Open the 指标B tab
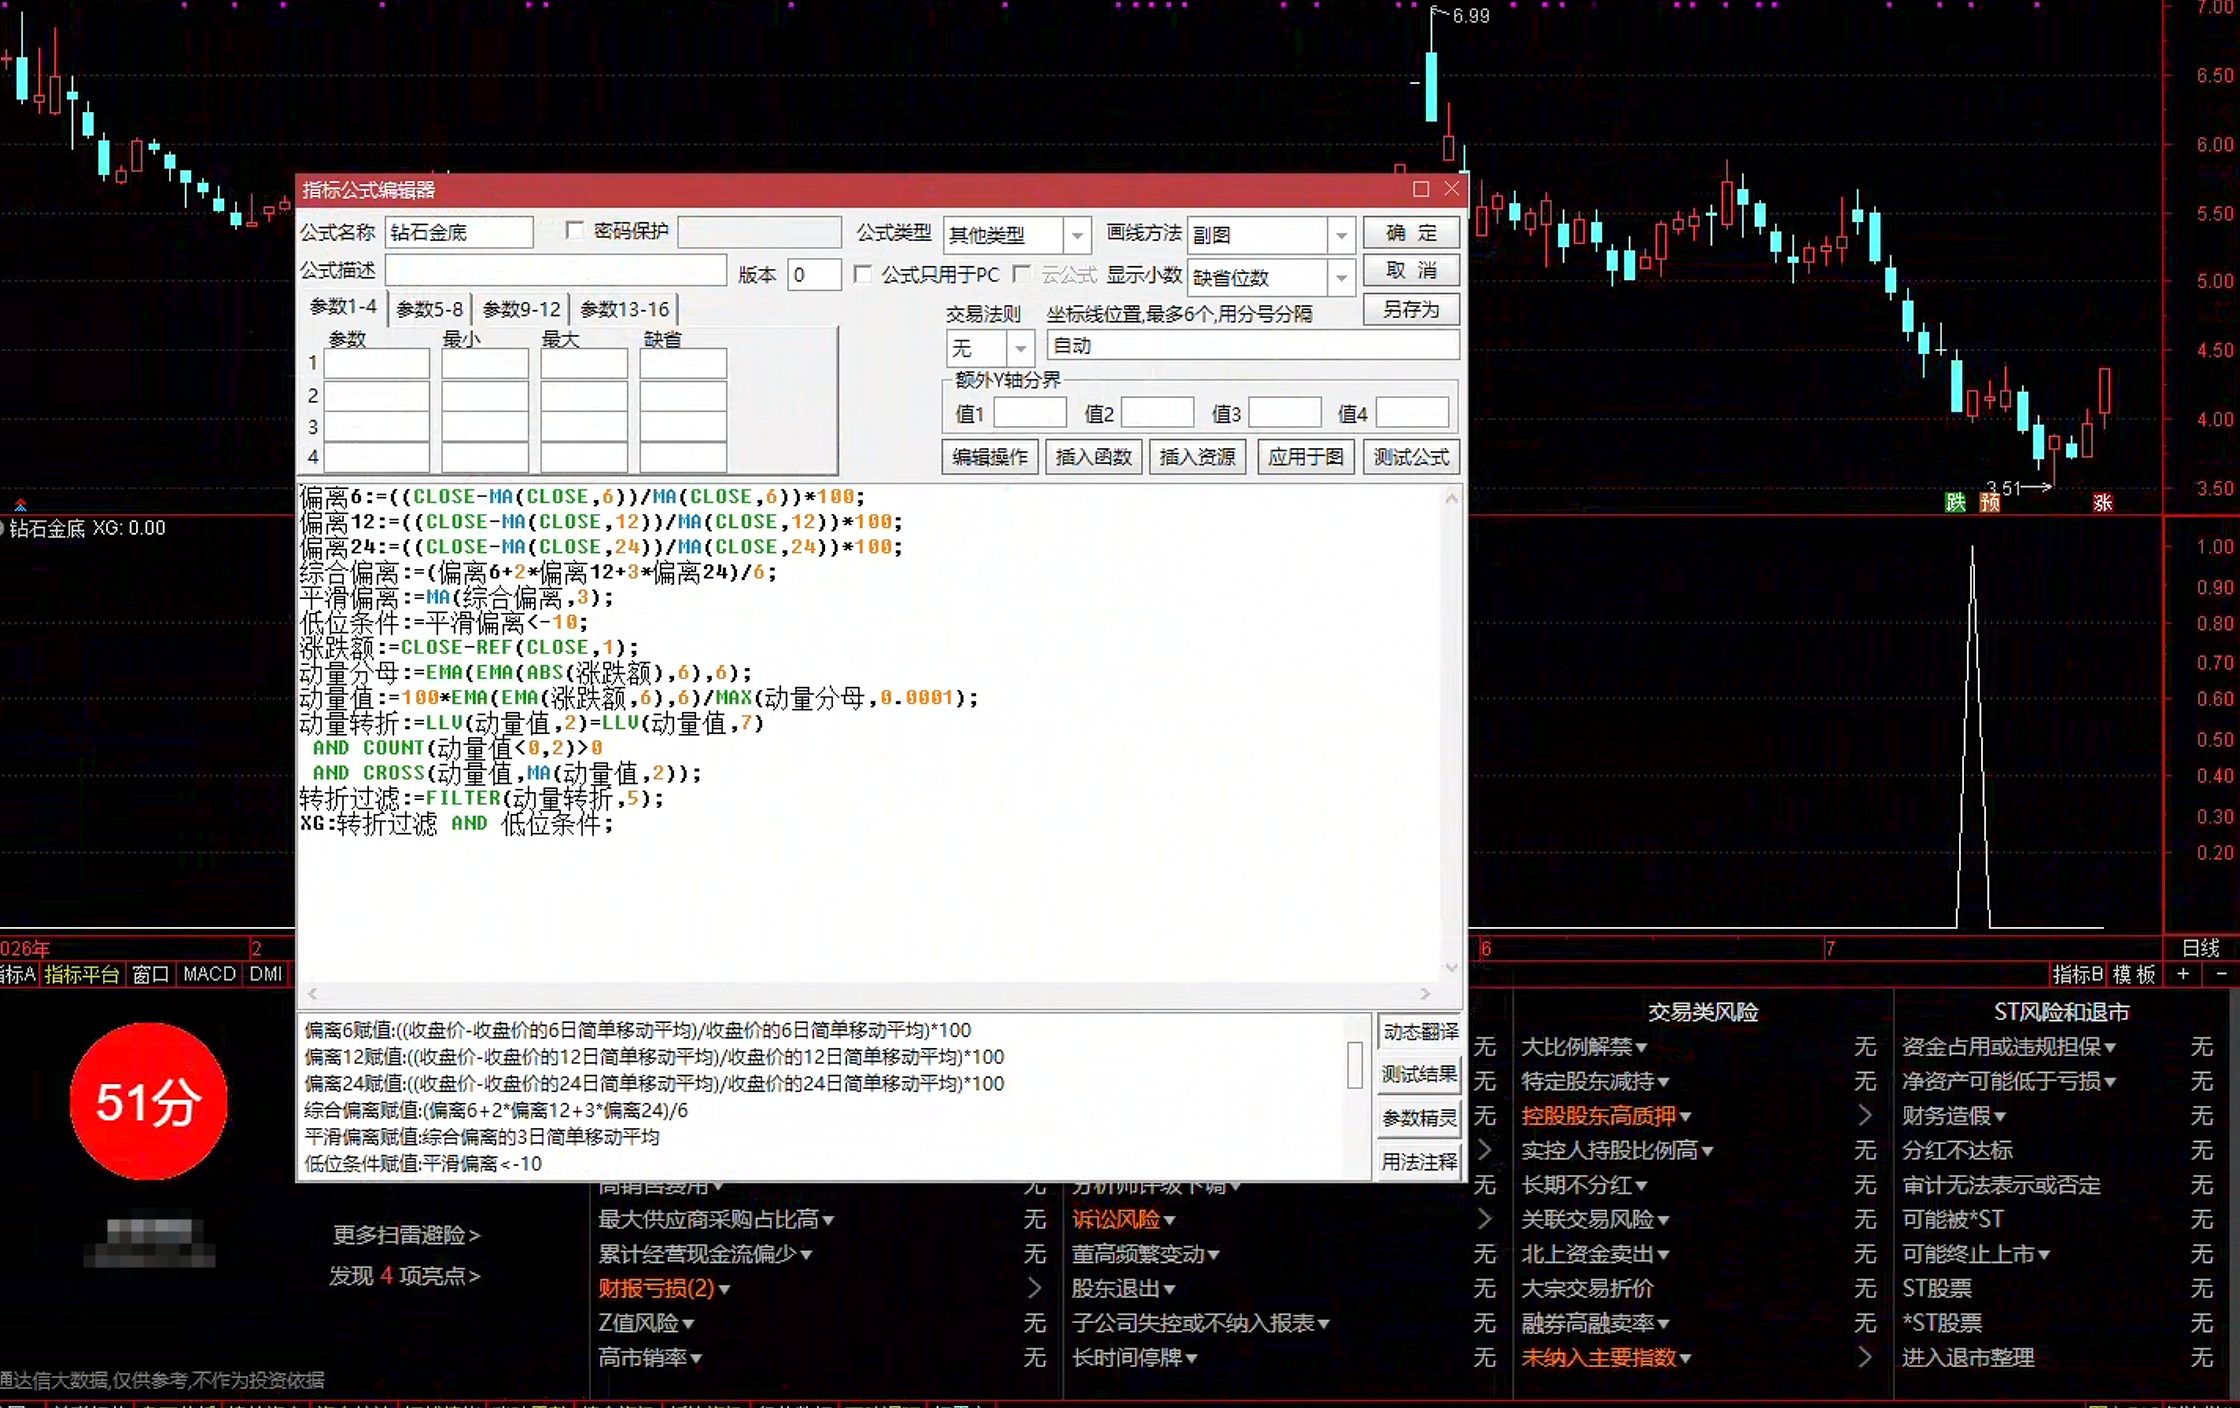This screenshot has height=1408, width=2240. [x=2077, y=974]
